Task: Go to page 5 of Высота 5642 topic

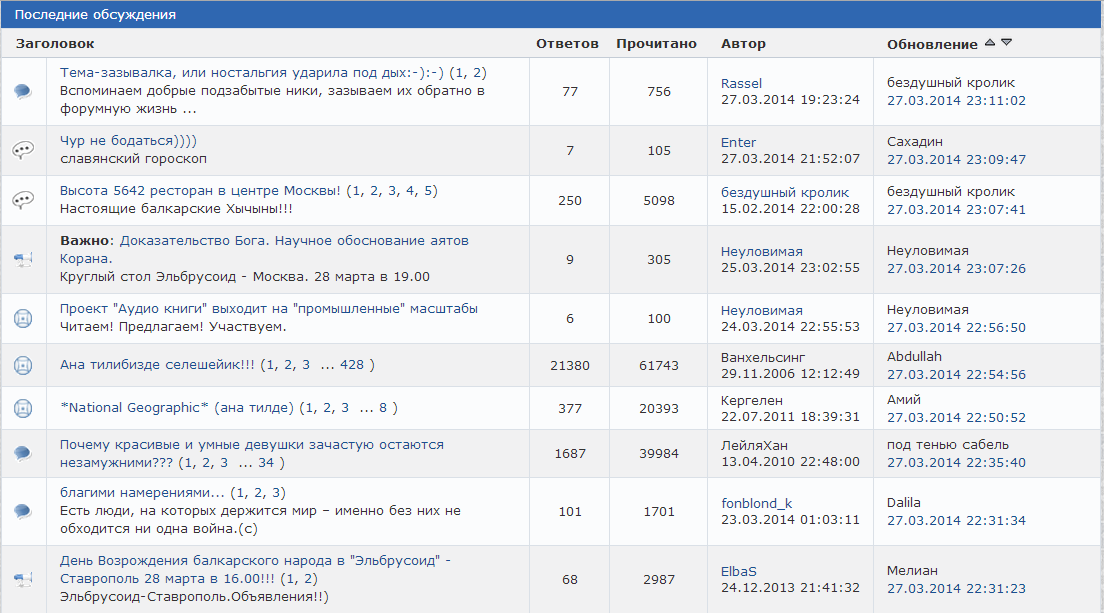Action: [429, 191]
